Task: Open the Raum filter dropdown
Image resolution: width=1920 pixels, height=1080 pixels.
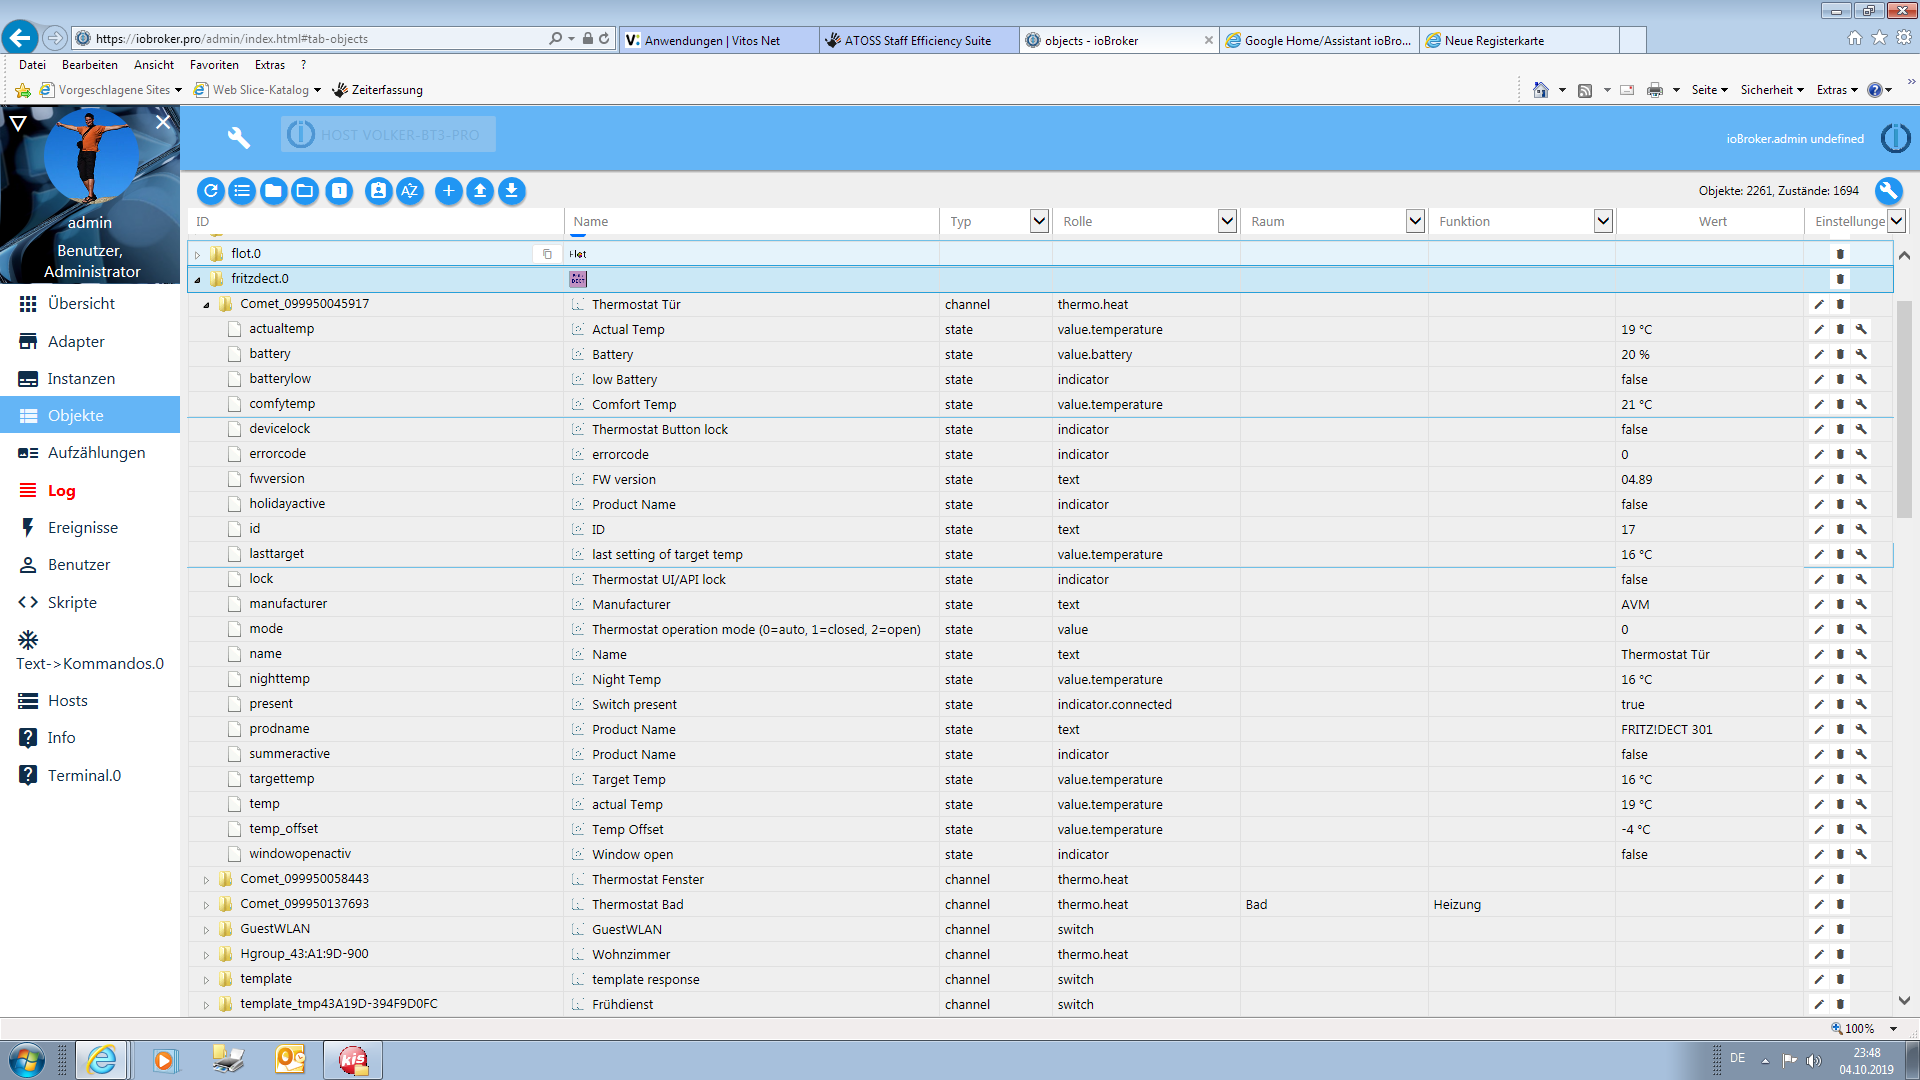Action: (1415, 221)
